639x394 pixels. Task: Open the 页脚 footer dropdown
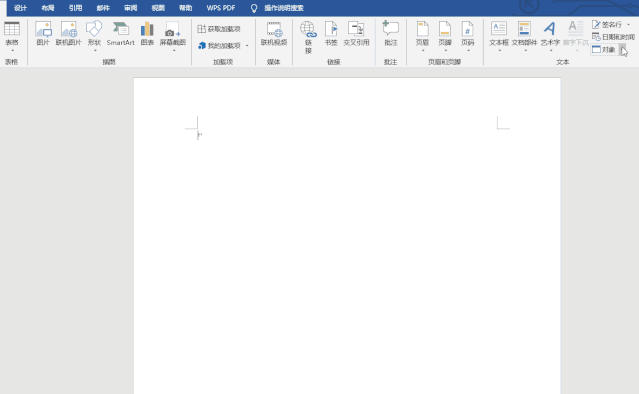[445, 37]
